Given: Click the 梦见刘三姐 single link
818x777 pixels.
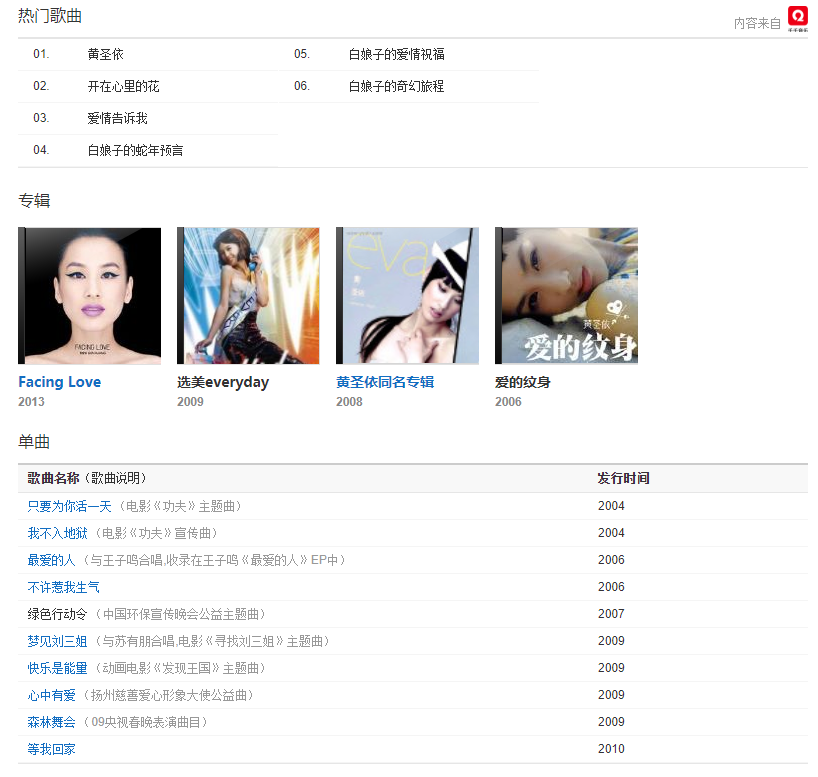Looking at the screenshot, I should [57, 641].
